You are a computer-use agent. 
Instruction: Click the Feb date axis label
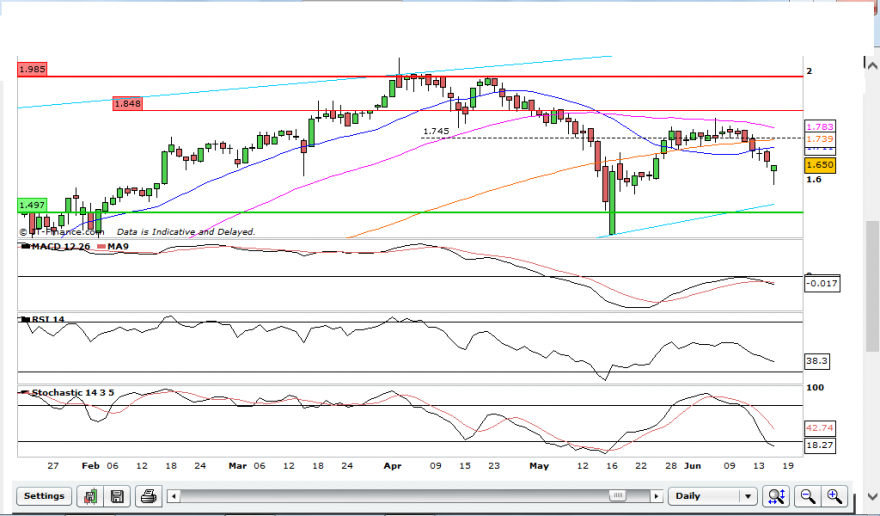90,466
